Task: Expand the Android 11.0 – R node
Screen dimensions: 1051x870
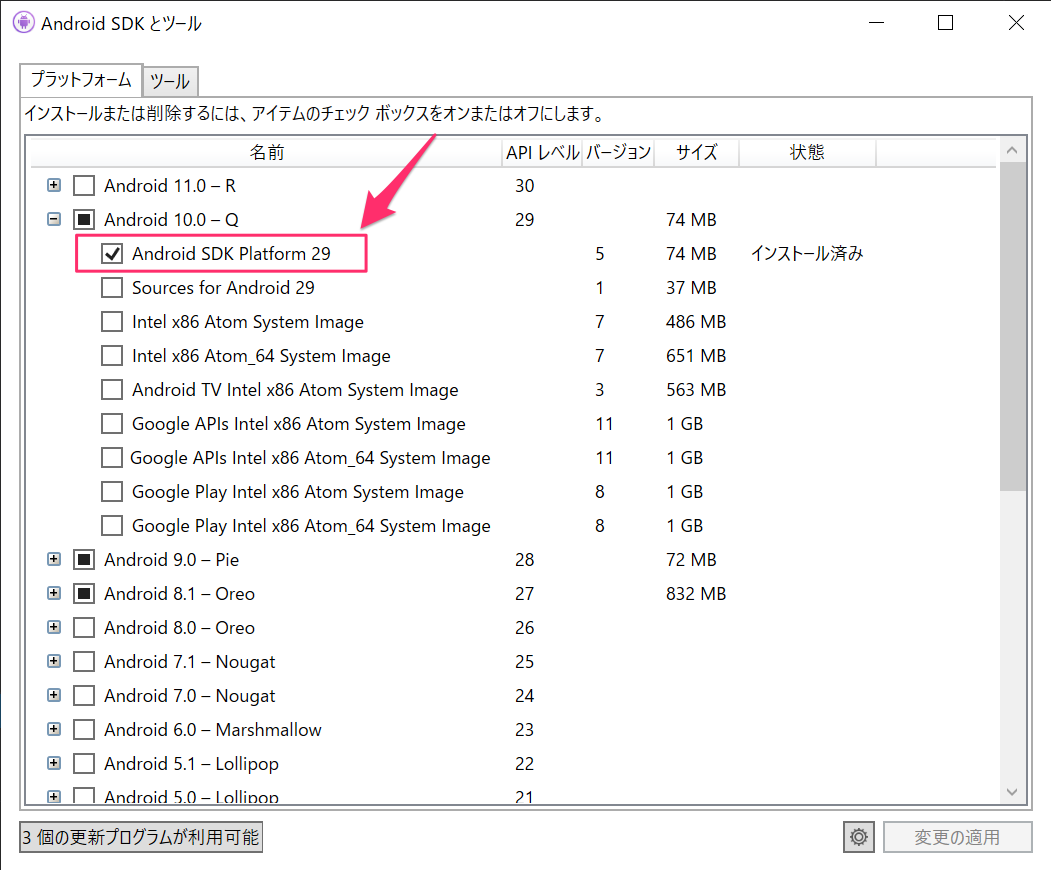Action: (x=54, y=185)
